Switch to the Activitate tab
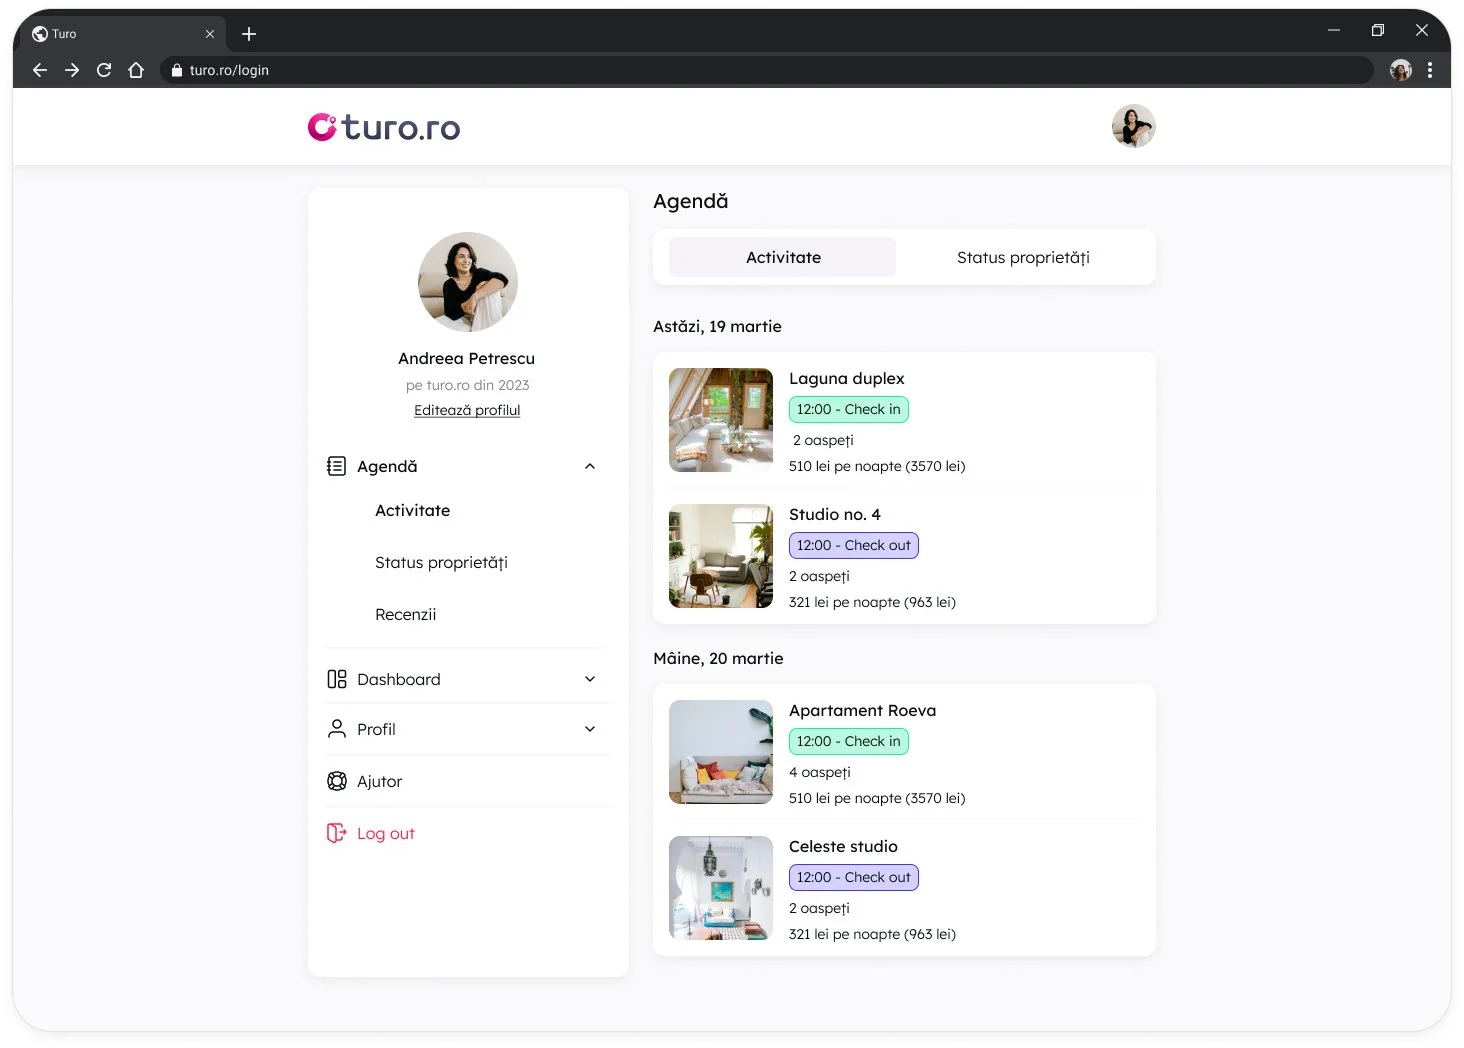The width and height of the screenshot is (1464, 1048). coord(783,257)
